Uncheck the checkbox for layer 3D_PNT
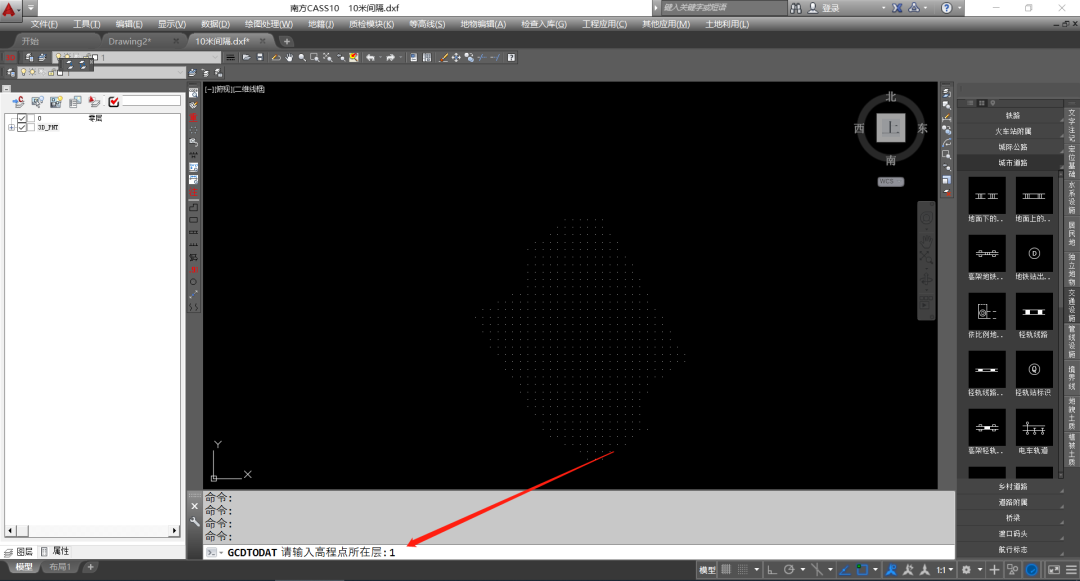Screen dimensions: 1080x581 pyautogui.click(x=22, y=127)
